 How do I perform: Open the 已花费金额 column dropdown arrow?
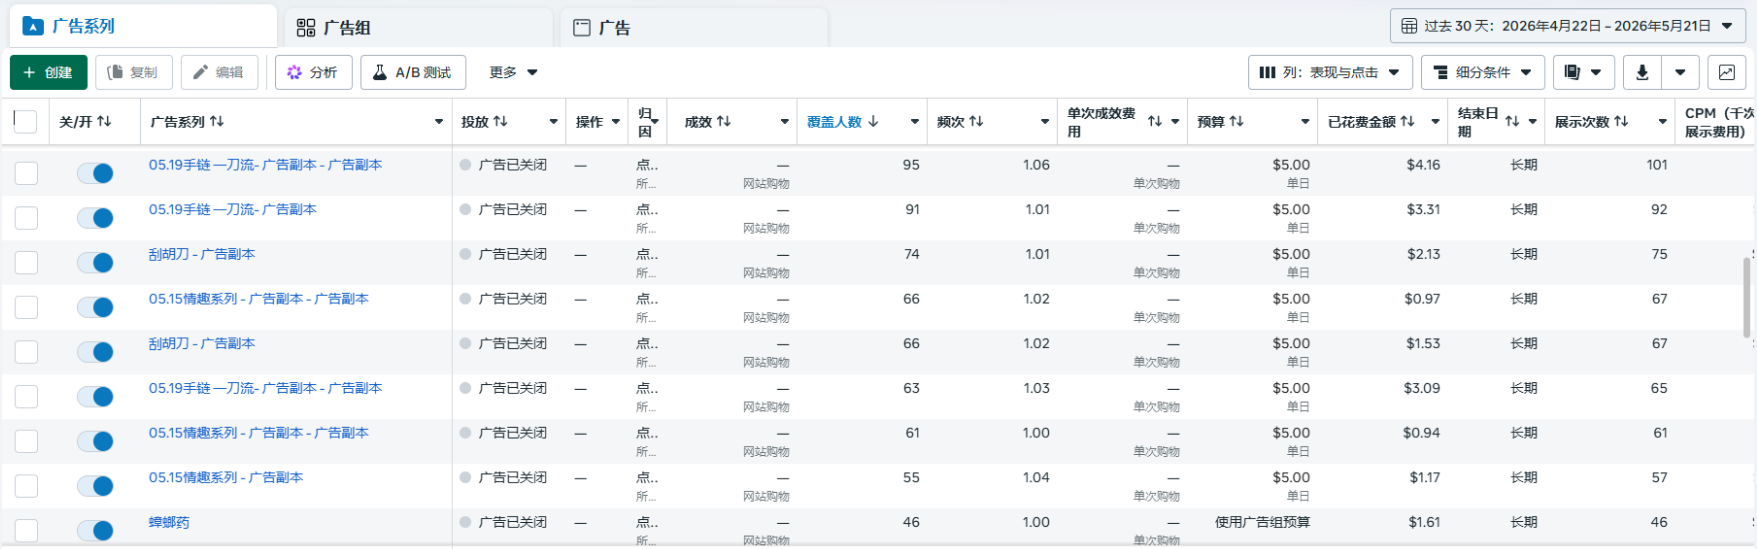tap(1435, 122)
